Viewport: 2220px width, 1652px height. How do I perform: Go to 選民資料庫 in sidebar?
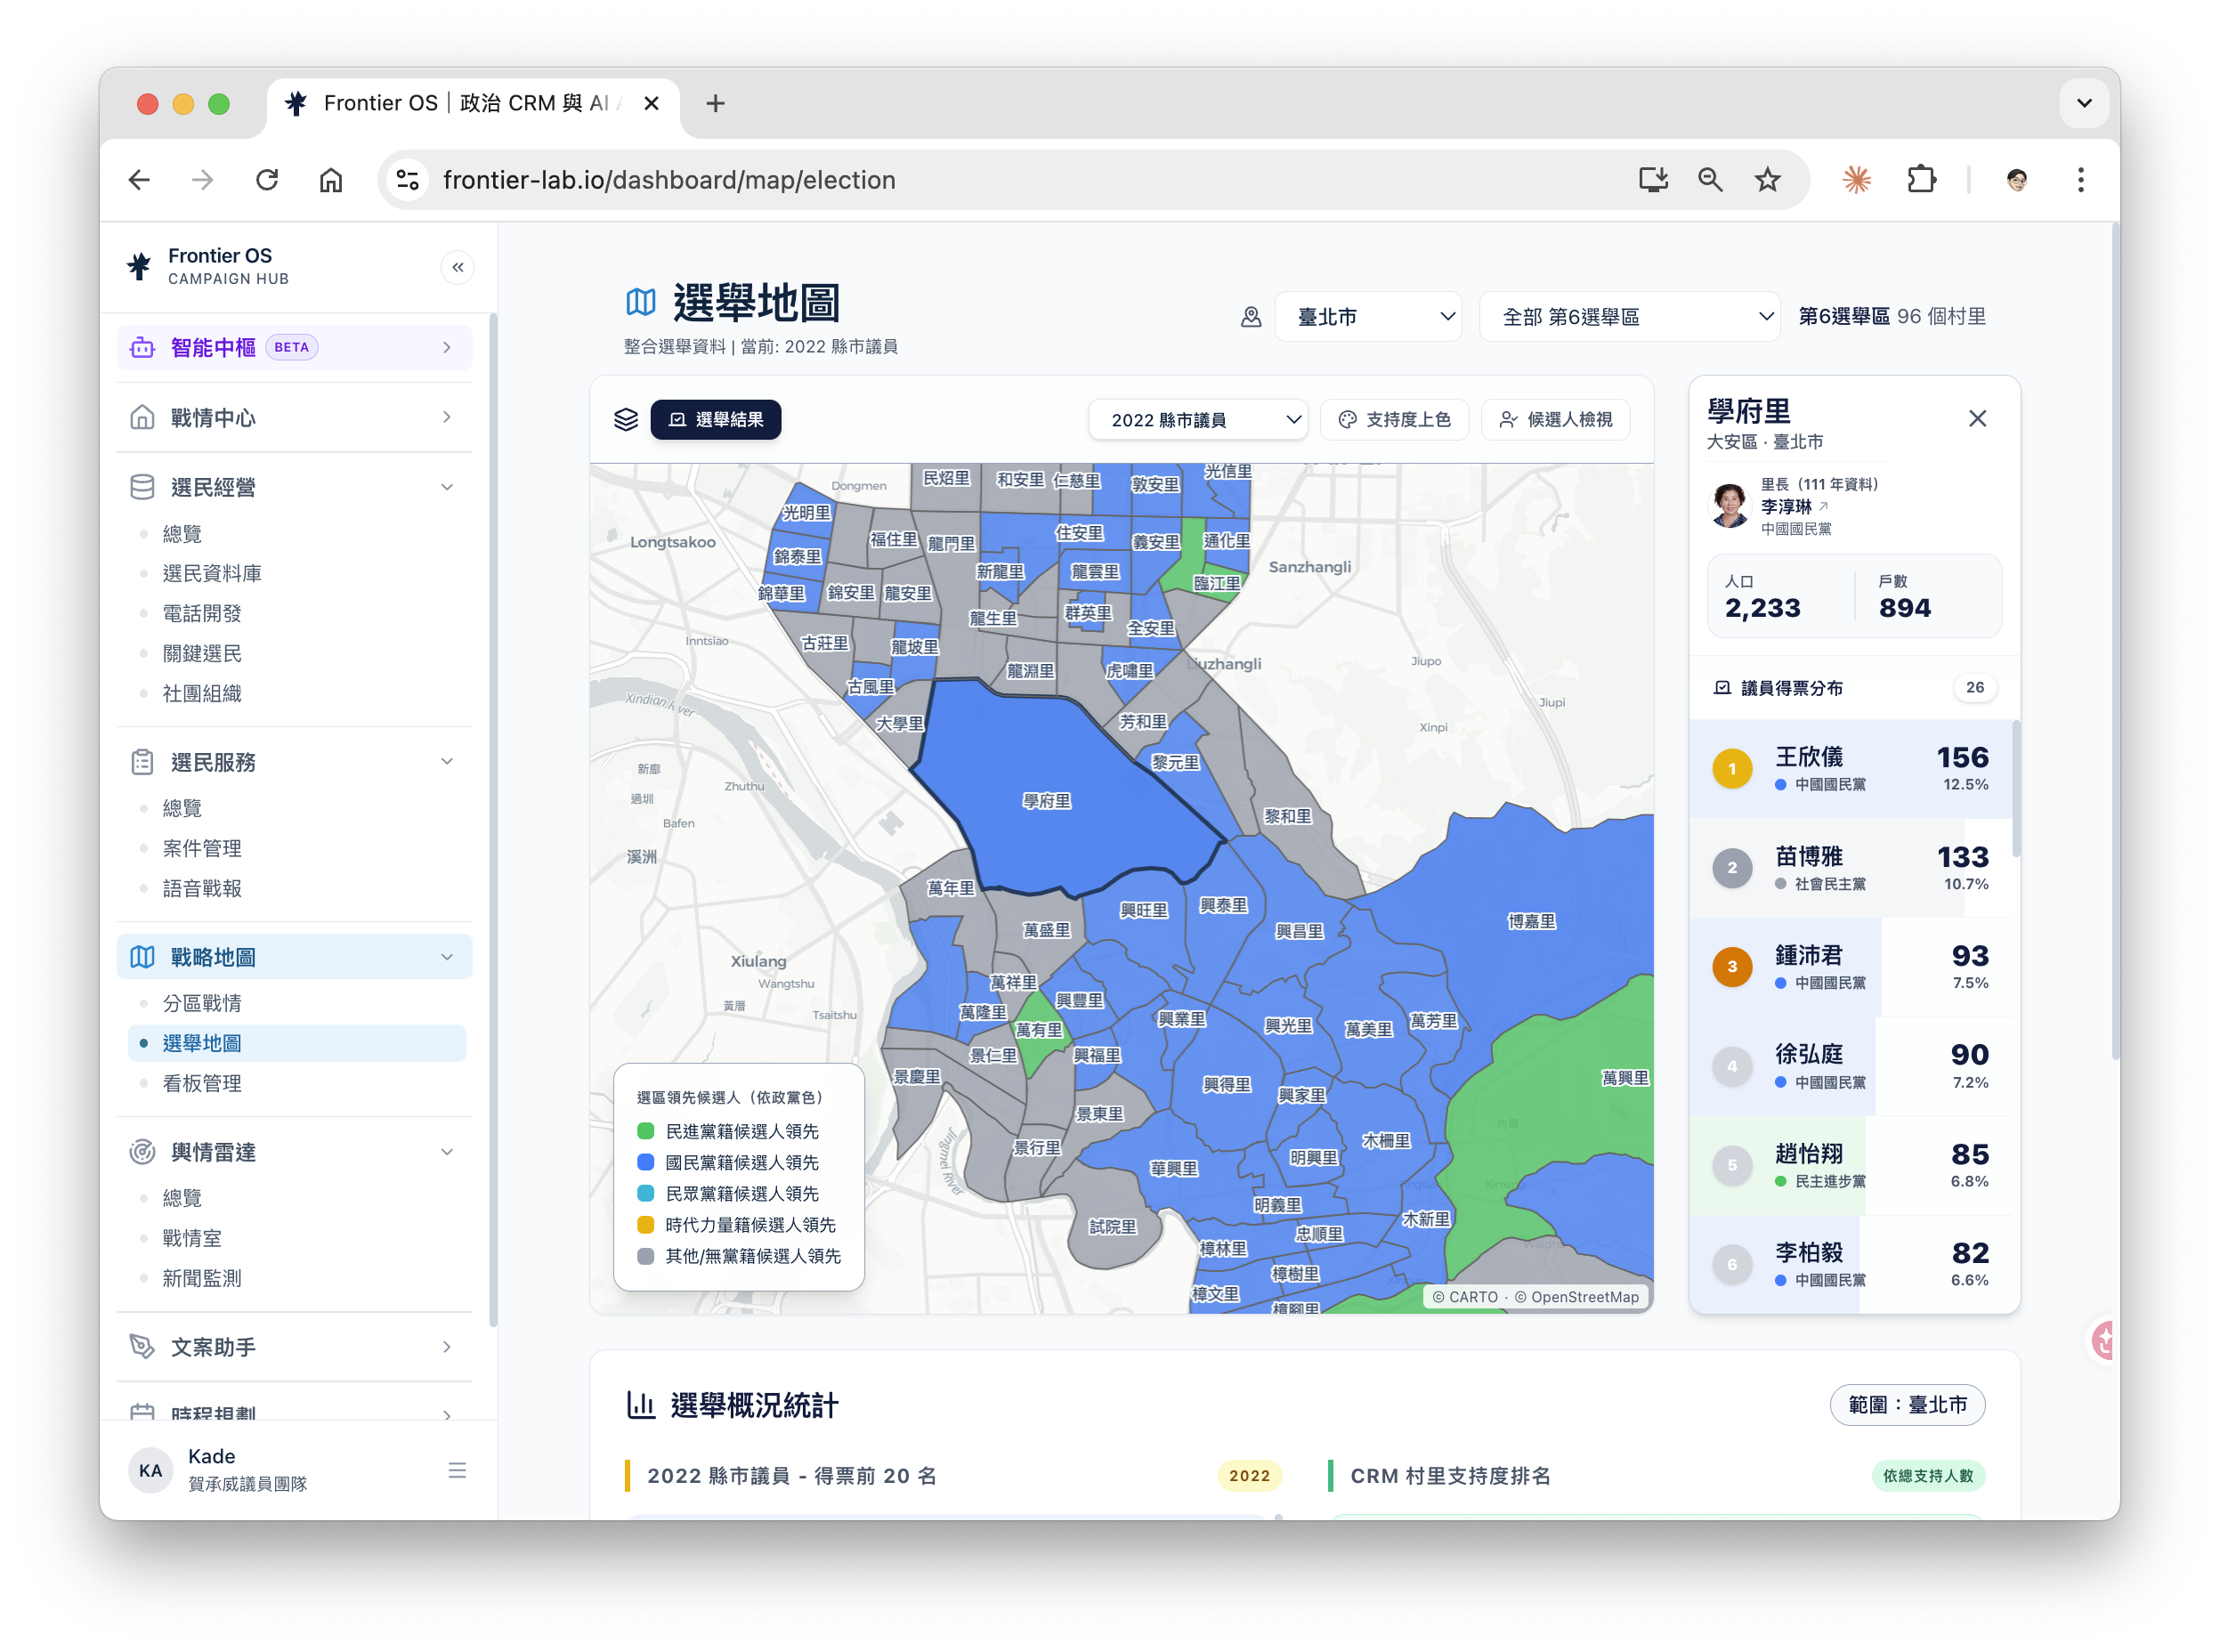(x=212, y=573)
